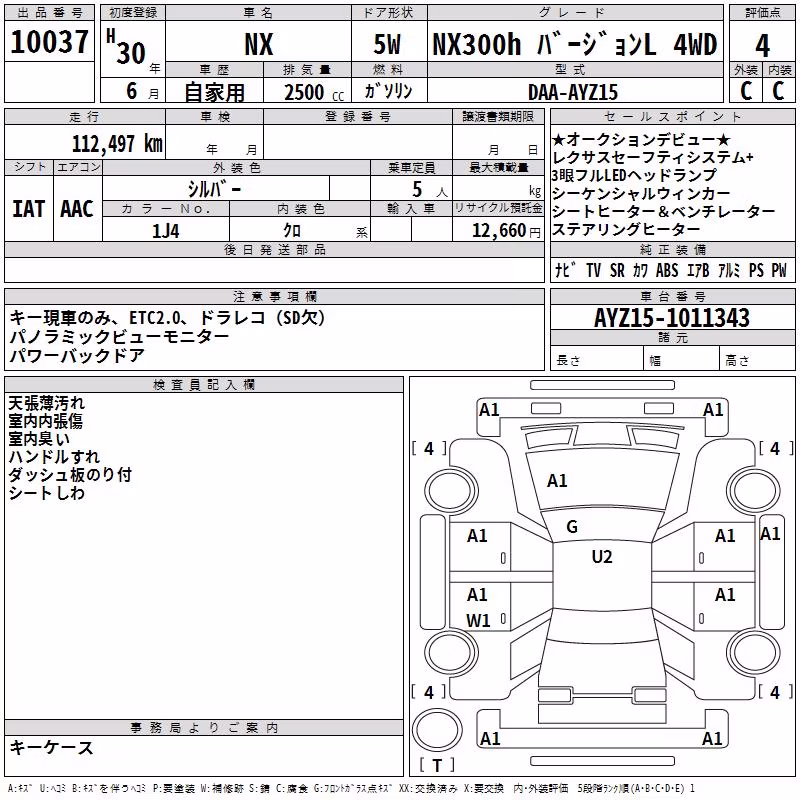Screen dimensions: 800x800
Task: Select model code DAA-AYZ15
Action: [x=573, y=92]
